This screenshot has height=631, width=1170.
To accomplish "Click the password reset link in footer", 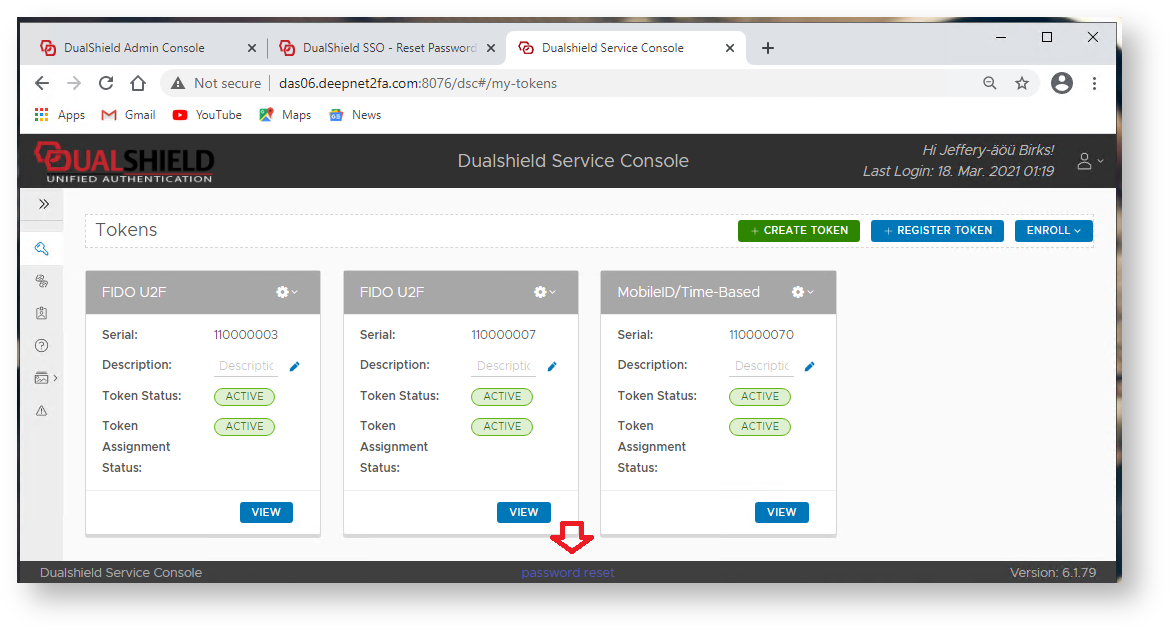I will 567,573.
